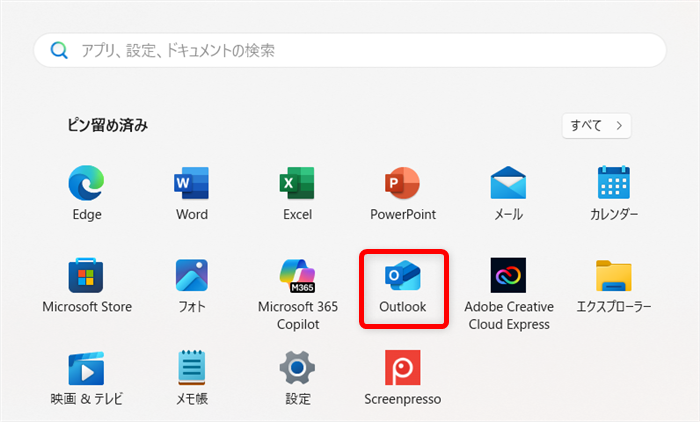The image size is (700, 422).
Task: Launch the 映画 & テレビ app
Action: click(87, 369)
